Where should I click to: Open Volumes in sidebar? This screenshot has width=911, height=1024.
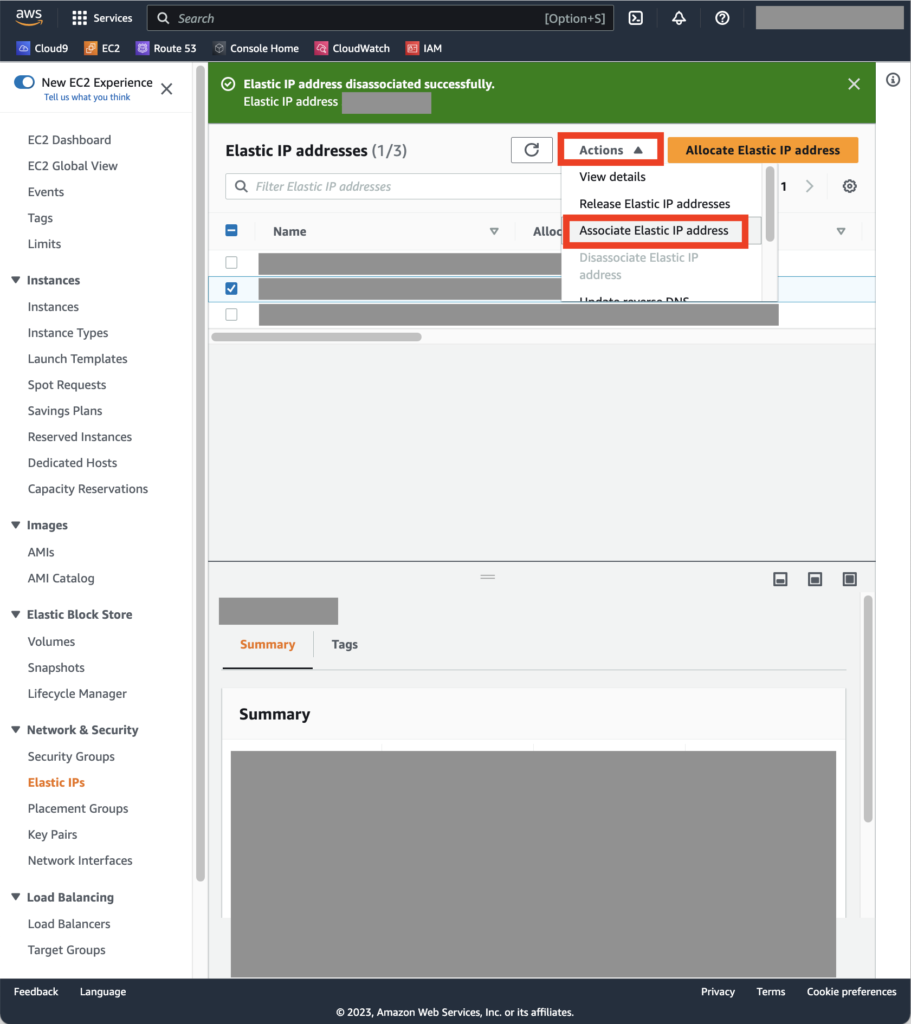coord(51,641)
